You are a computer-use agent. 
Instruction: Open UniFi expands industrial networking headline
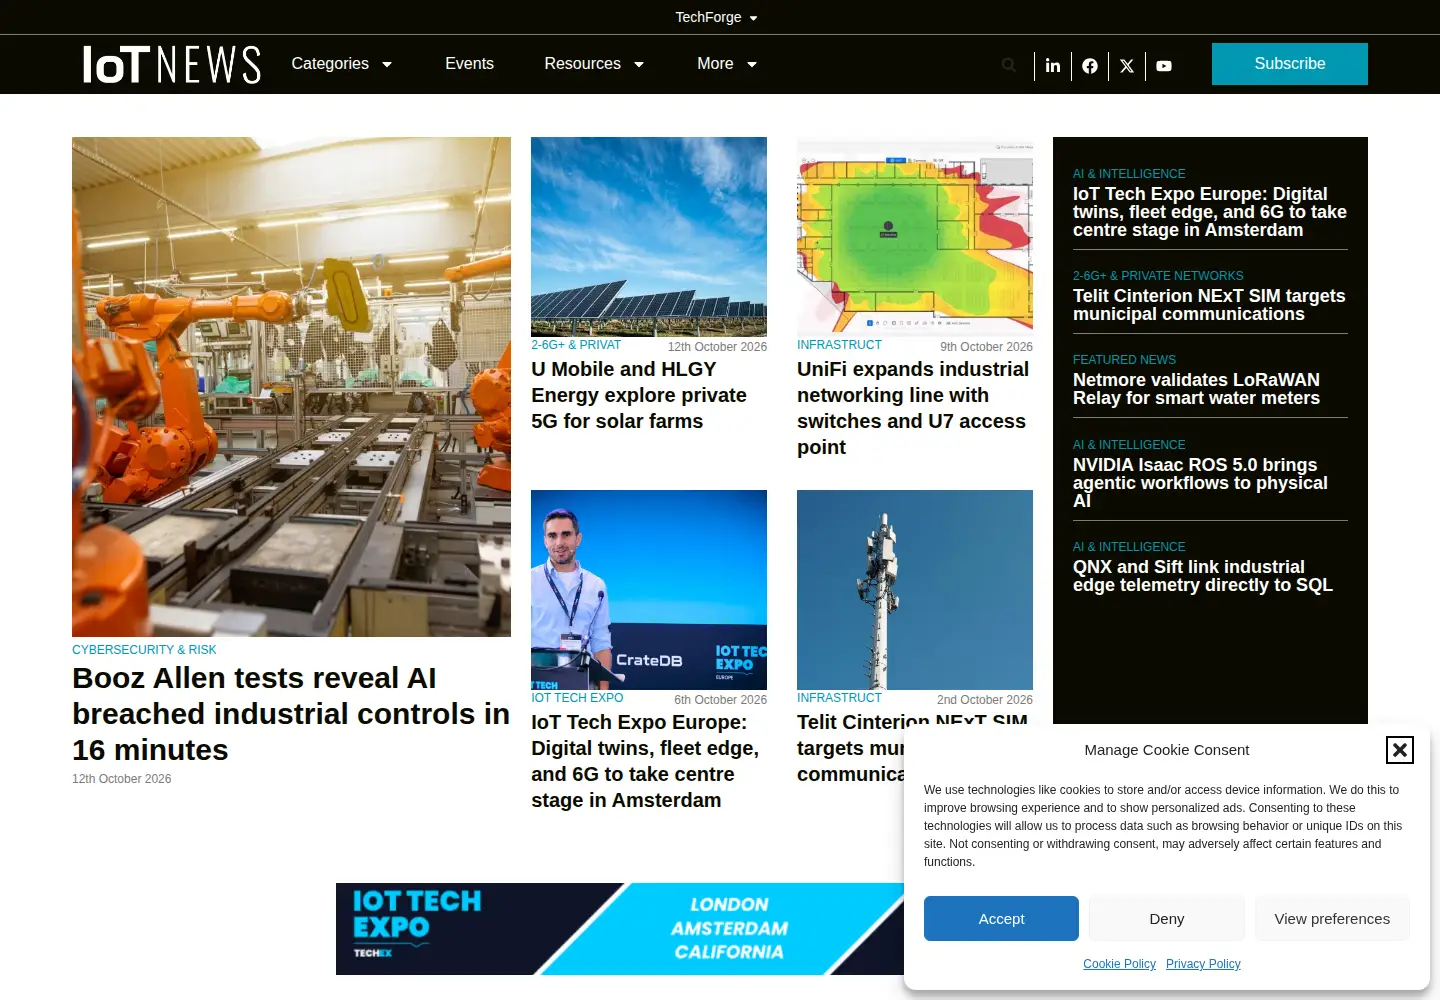tap(913, 408)
